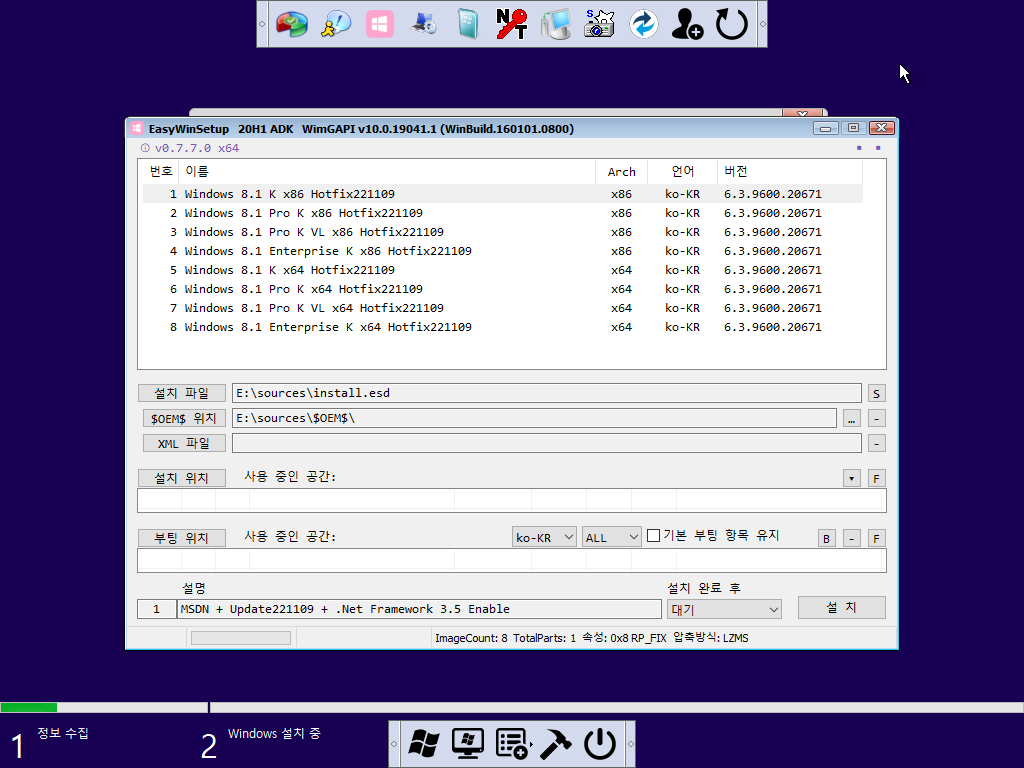Screen dimensions: 1024x768
Task: Click the monitor with Windows logo icon
Action: (468, 743)
